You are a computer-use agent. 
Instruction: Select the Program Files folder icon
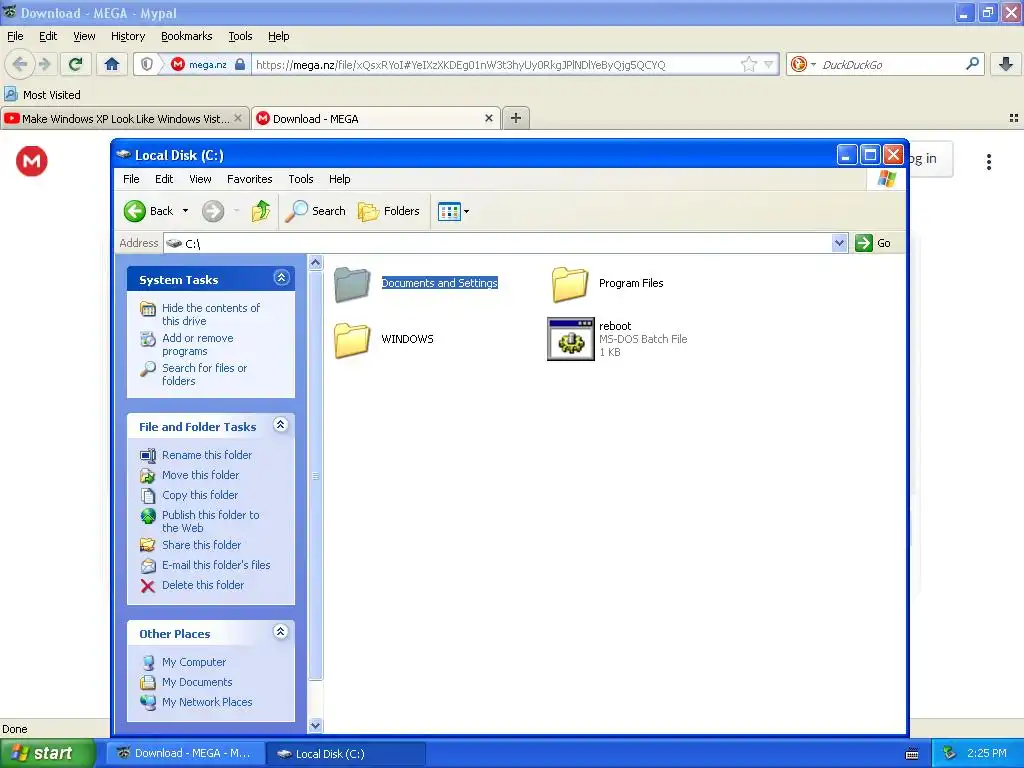point(570,283)
